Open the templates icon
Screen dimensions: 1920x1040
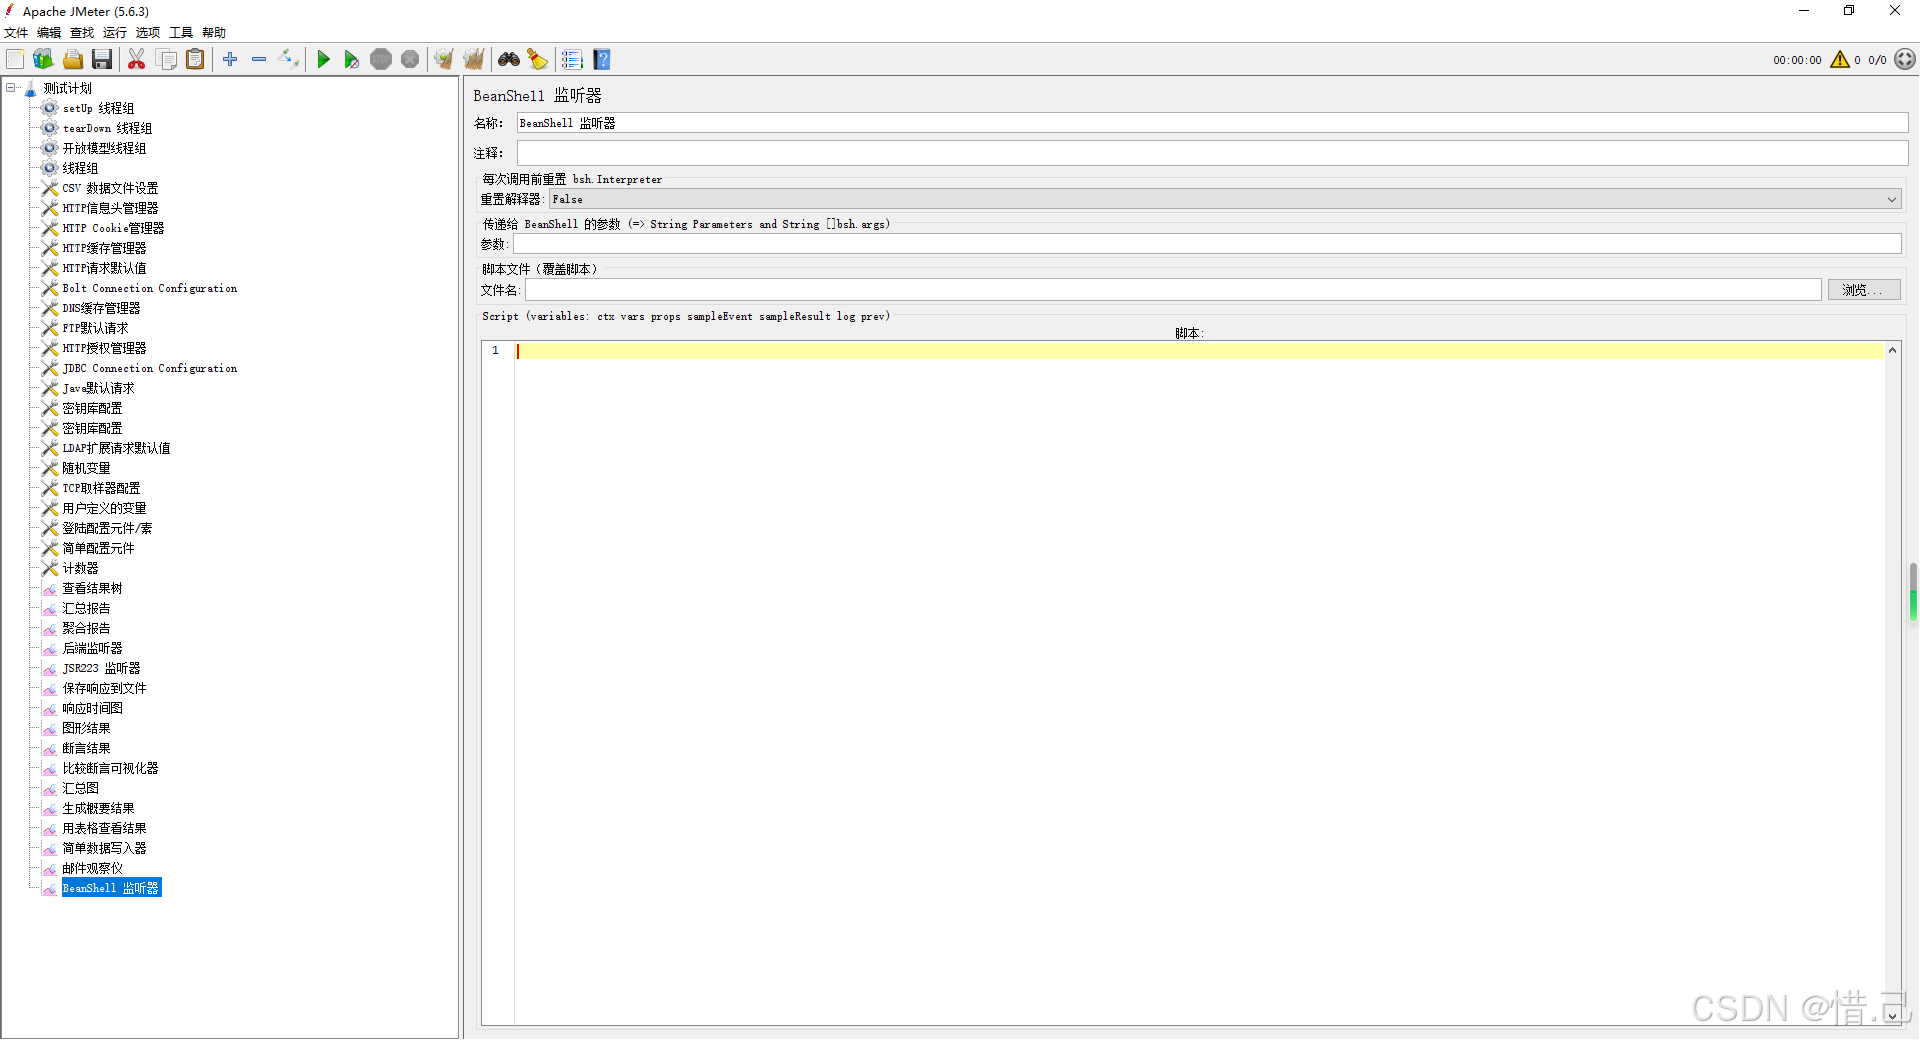[x=43, y=60]
